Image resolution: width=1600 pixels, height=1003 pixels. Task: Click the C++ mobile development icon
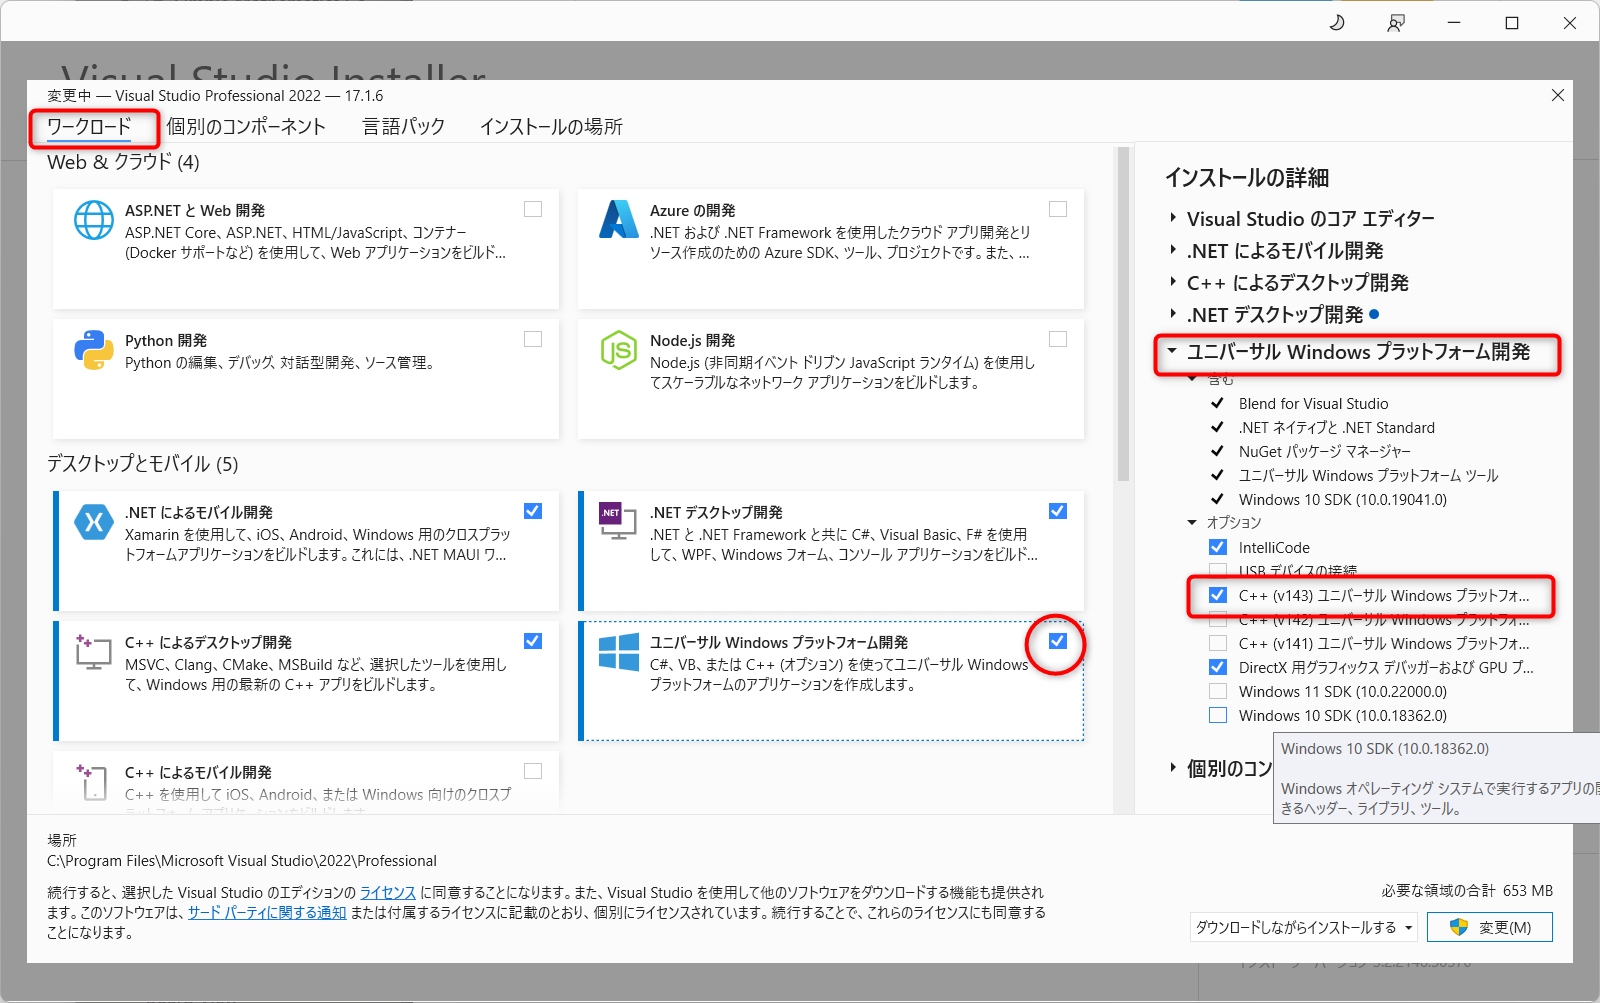pyautogui.click(x=93, y=781)
